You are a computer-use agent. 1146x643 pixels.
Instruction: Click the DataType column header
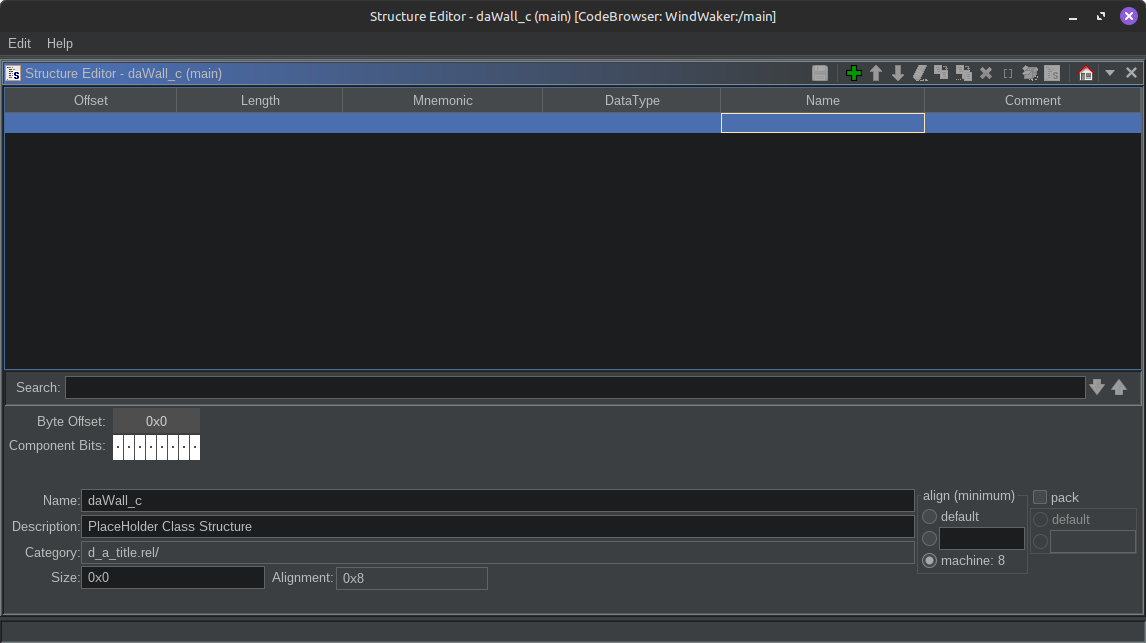(x=631, y=101)
